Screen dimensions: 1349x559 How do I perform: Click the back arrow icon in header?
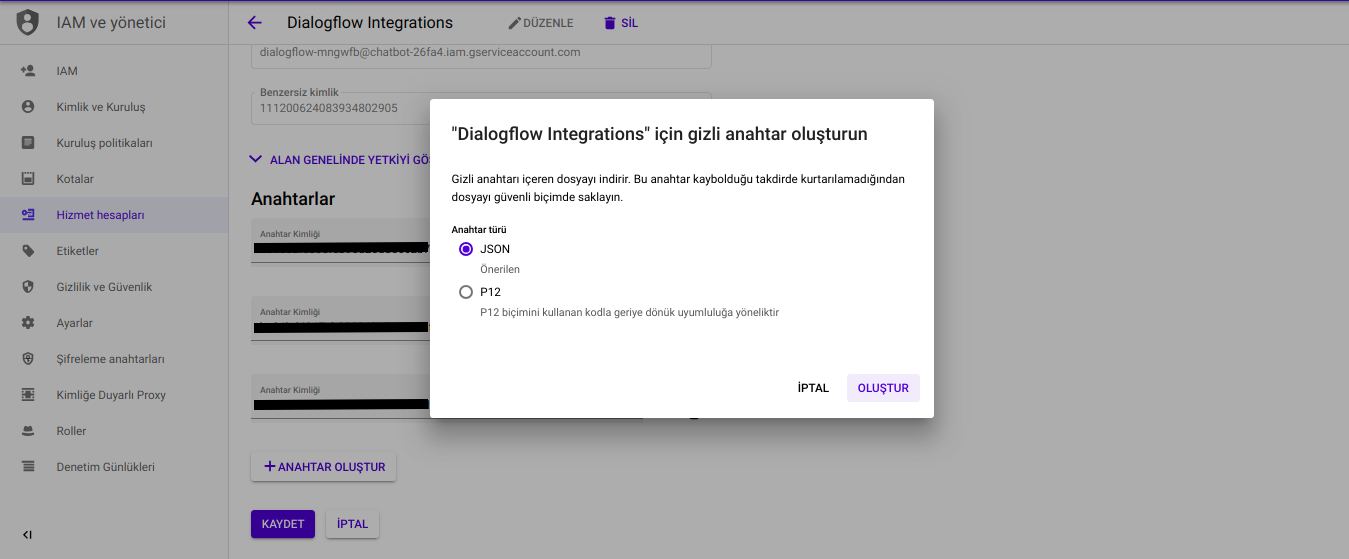254,23
